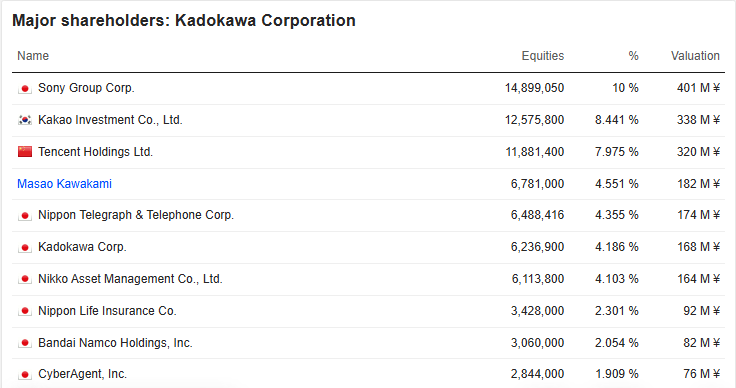Viewport: 736px width, 388px height.
Task: Click the China flag beside Tencent Holdings
Action: point(25,152)
